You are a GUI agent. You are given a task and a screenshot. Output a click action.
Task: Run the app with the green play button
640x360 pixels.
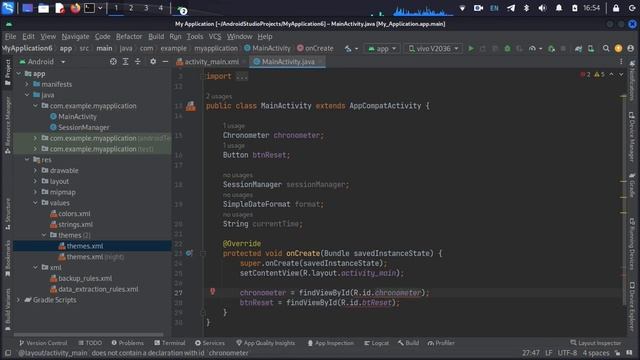471,49
